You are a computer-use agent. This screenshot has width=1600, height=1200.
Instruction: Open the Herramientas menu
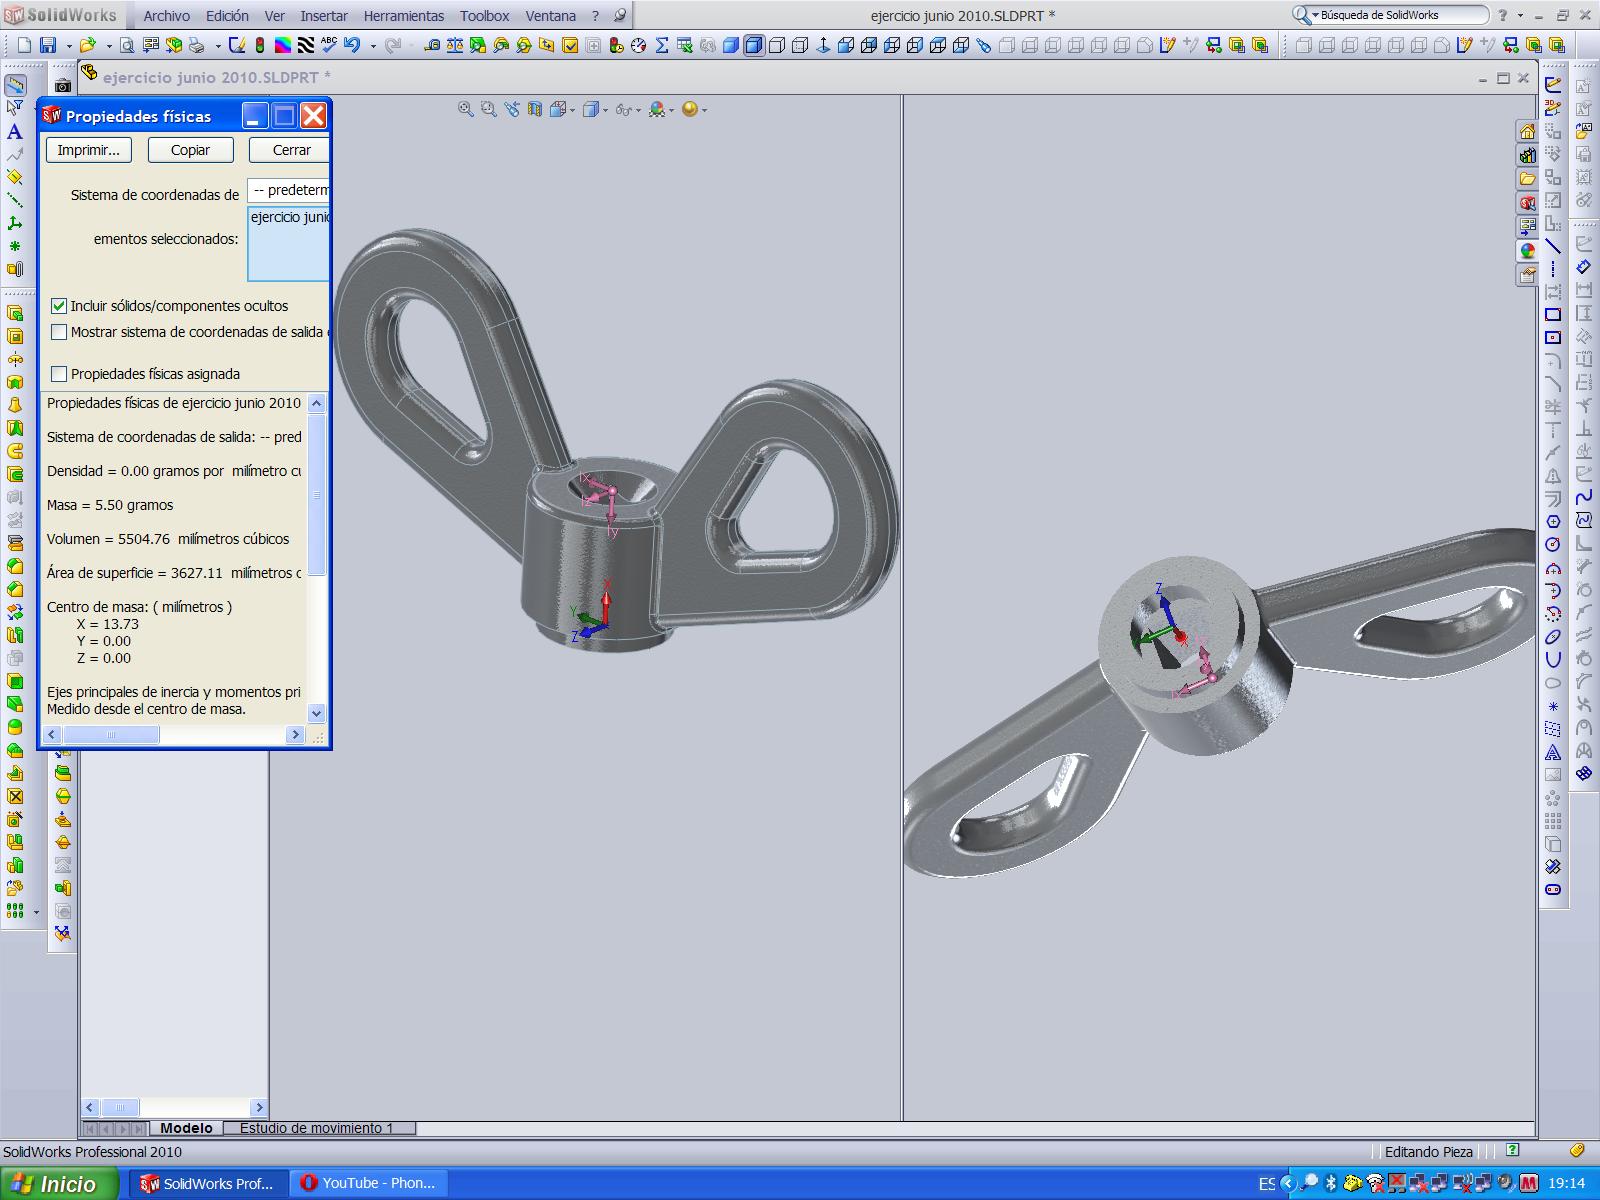tap(404, 16)
